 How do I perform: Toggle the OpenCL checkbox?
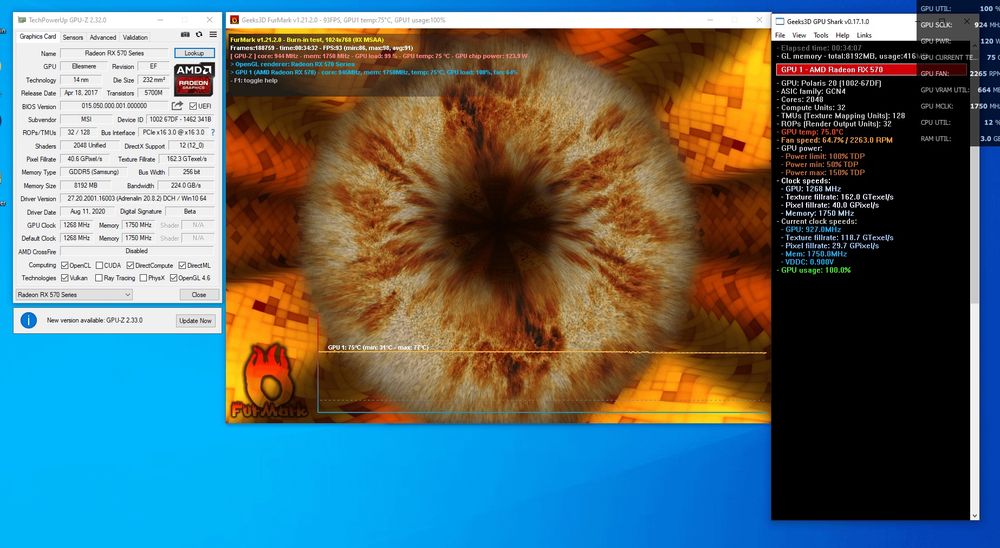click(64, 265)
